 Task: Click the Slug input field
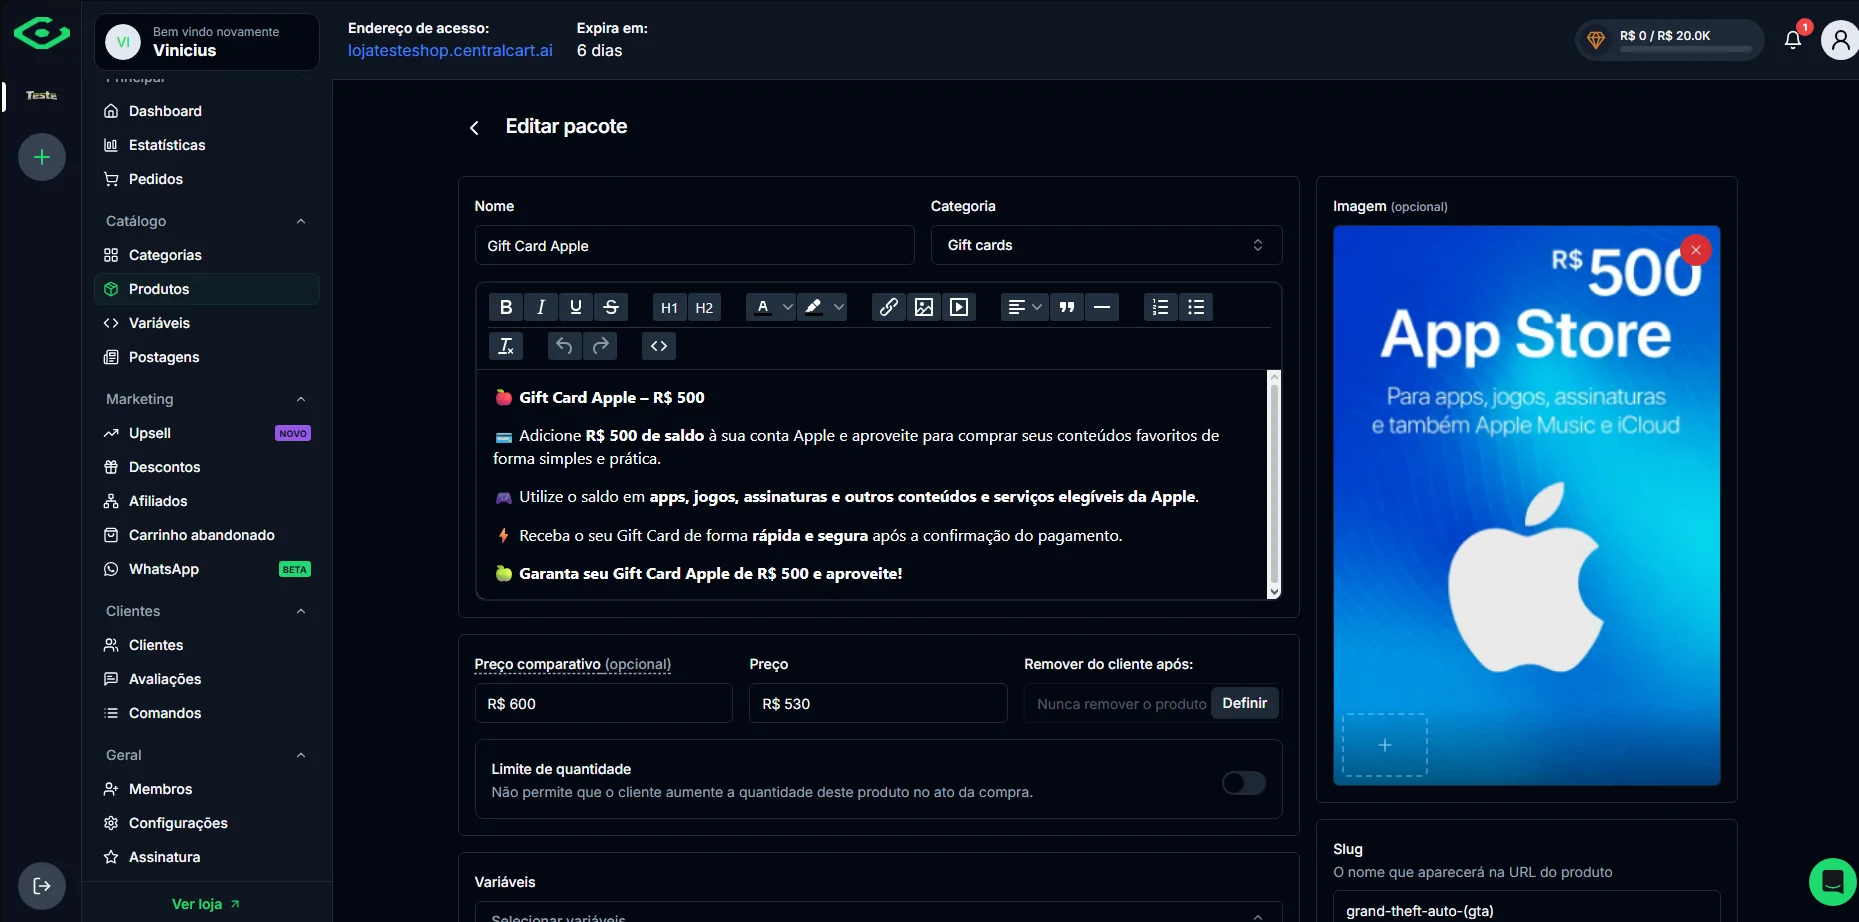[1527, 909]
